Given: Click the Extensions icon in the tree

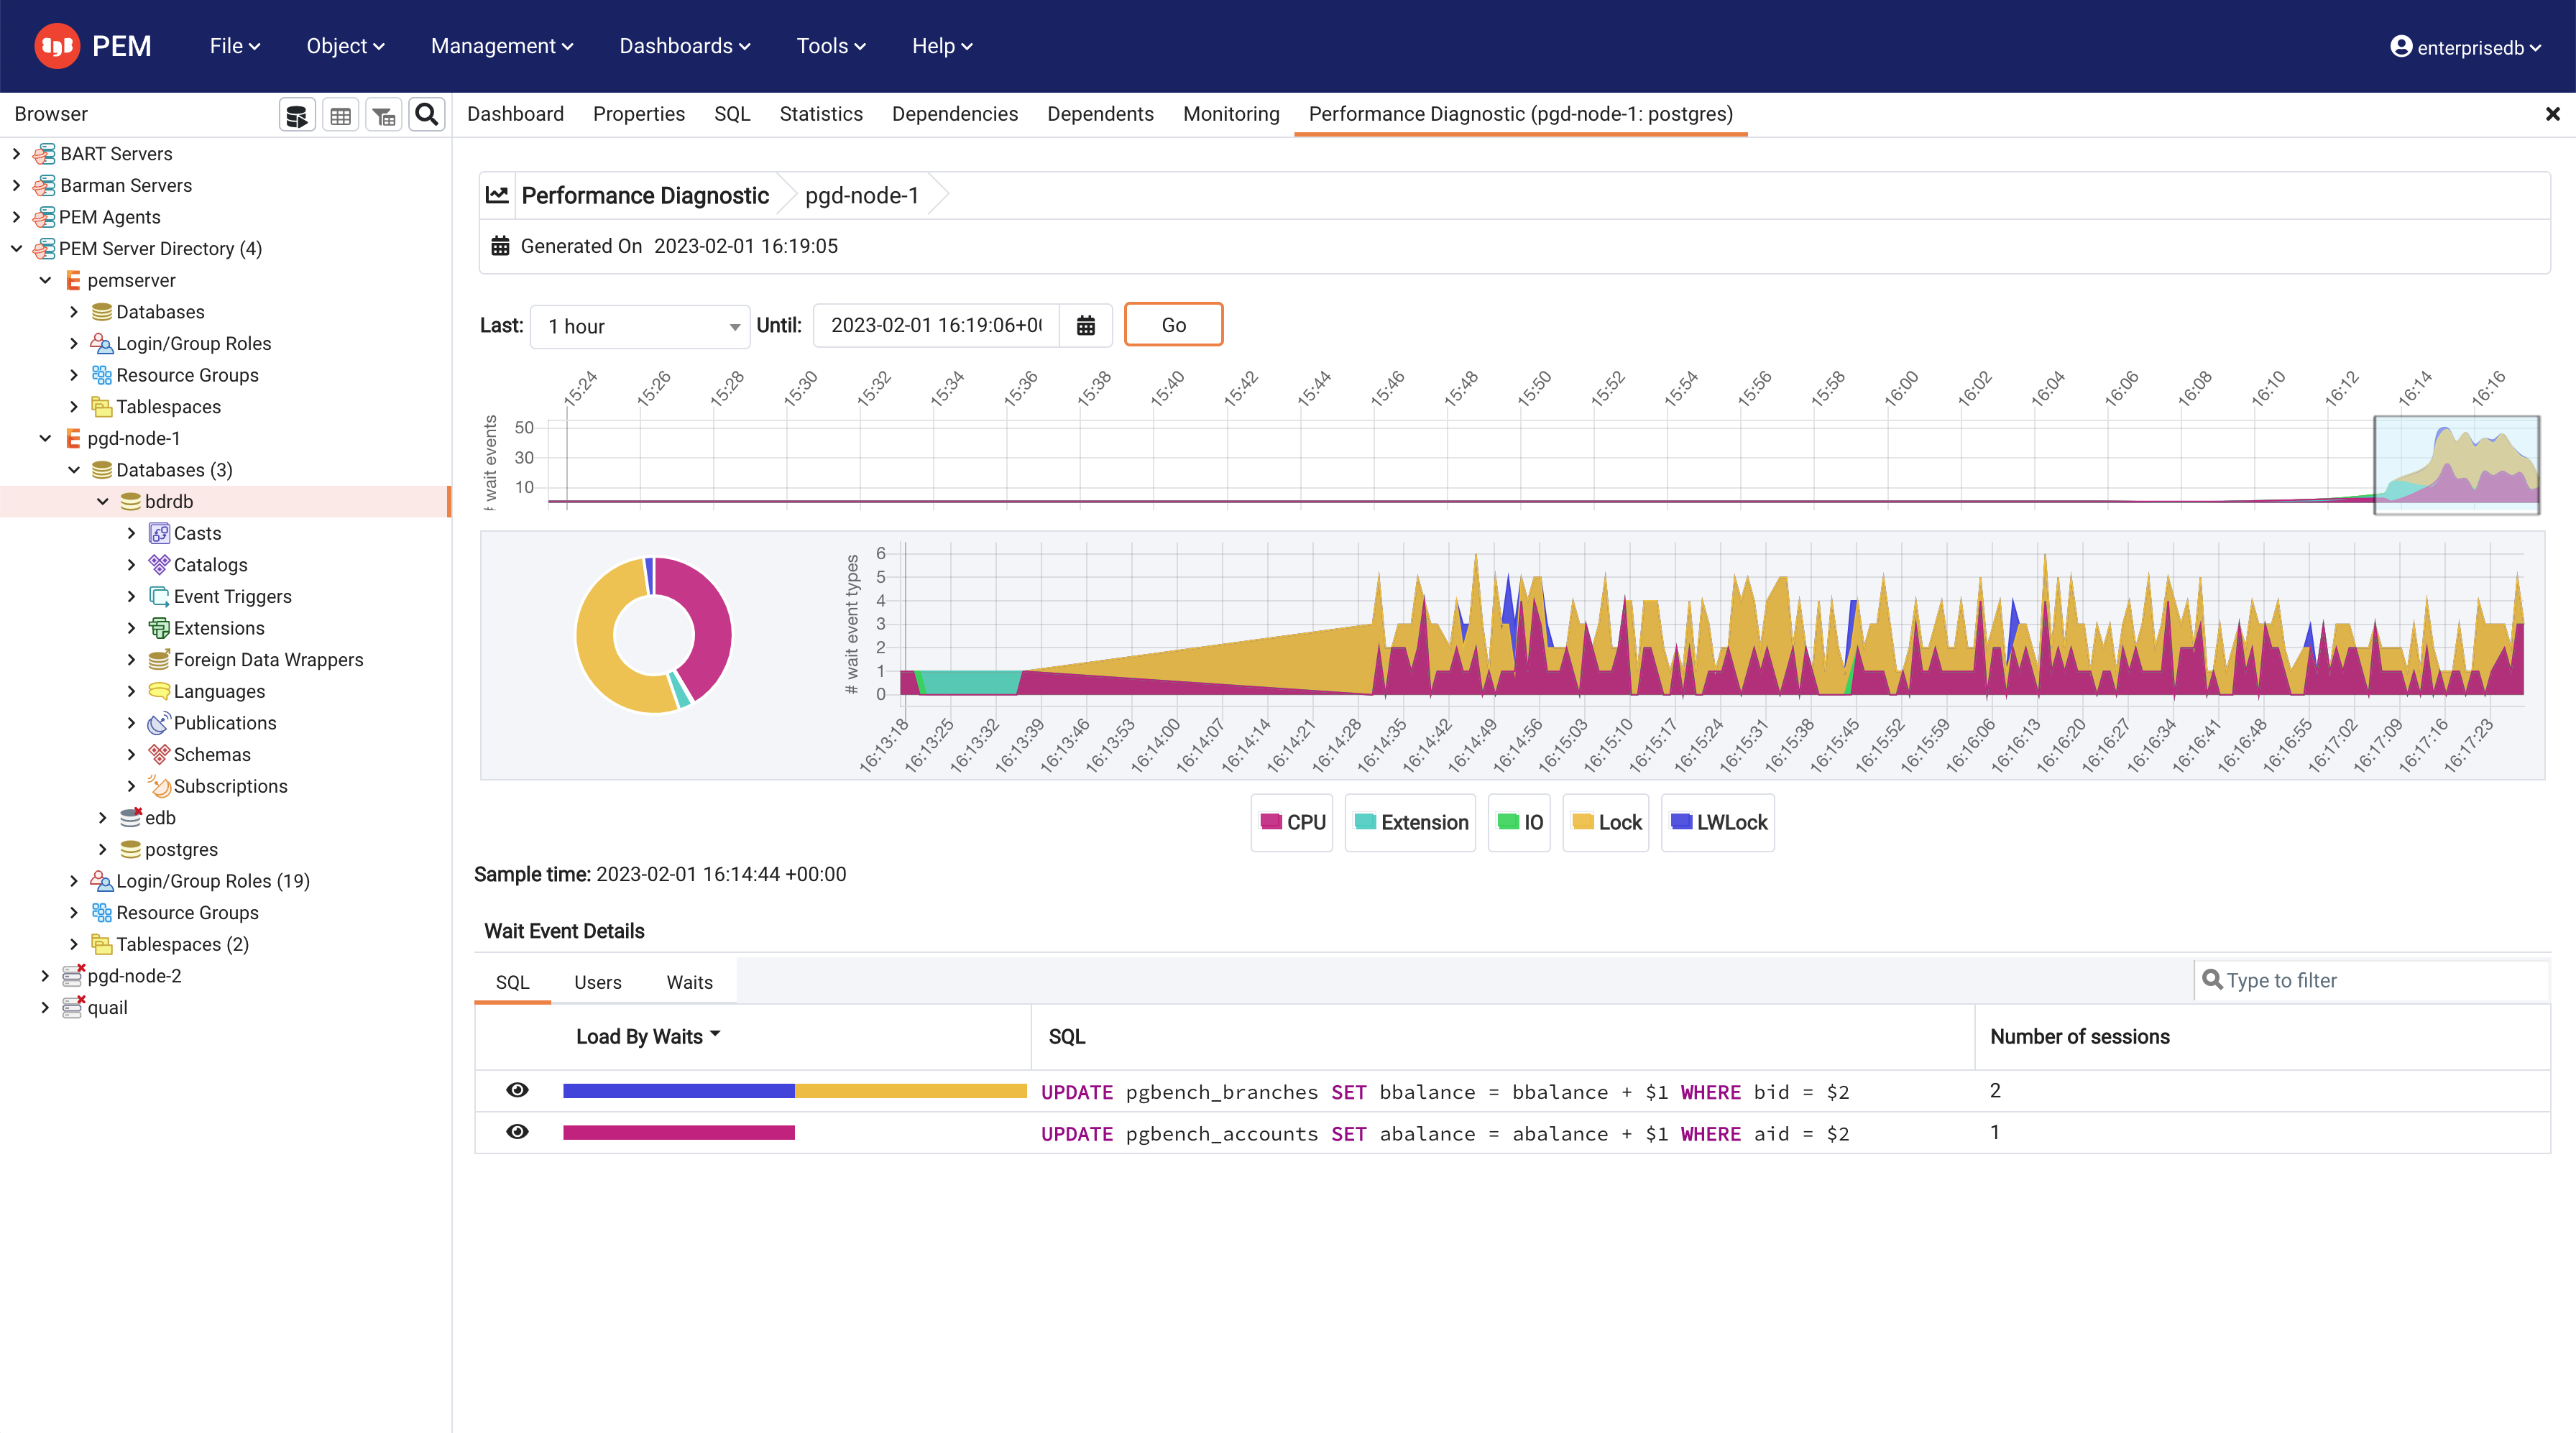Looking at the screenshot, I should (159, 628).
